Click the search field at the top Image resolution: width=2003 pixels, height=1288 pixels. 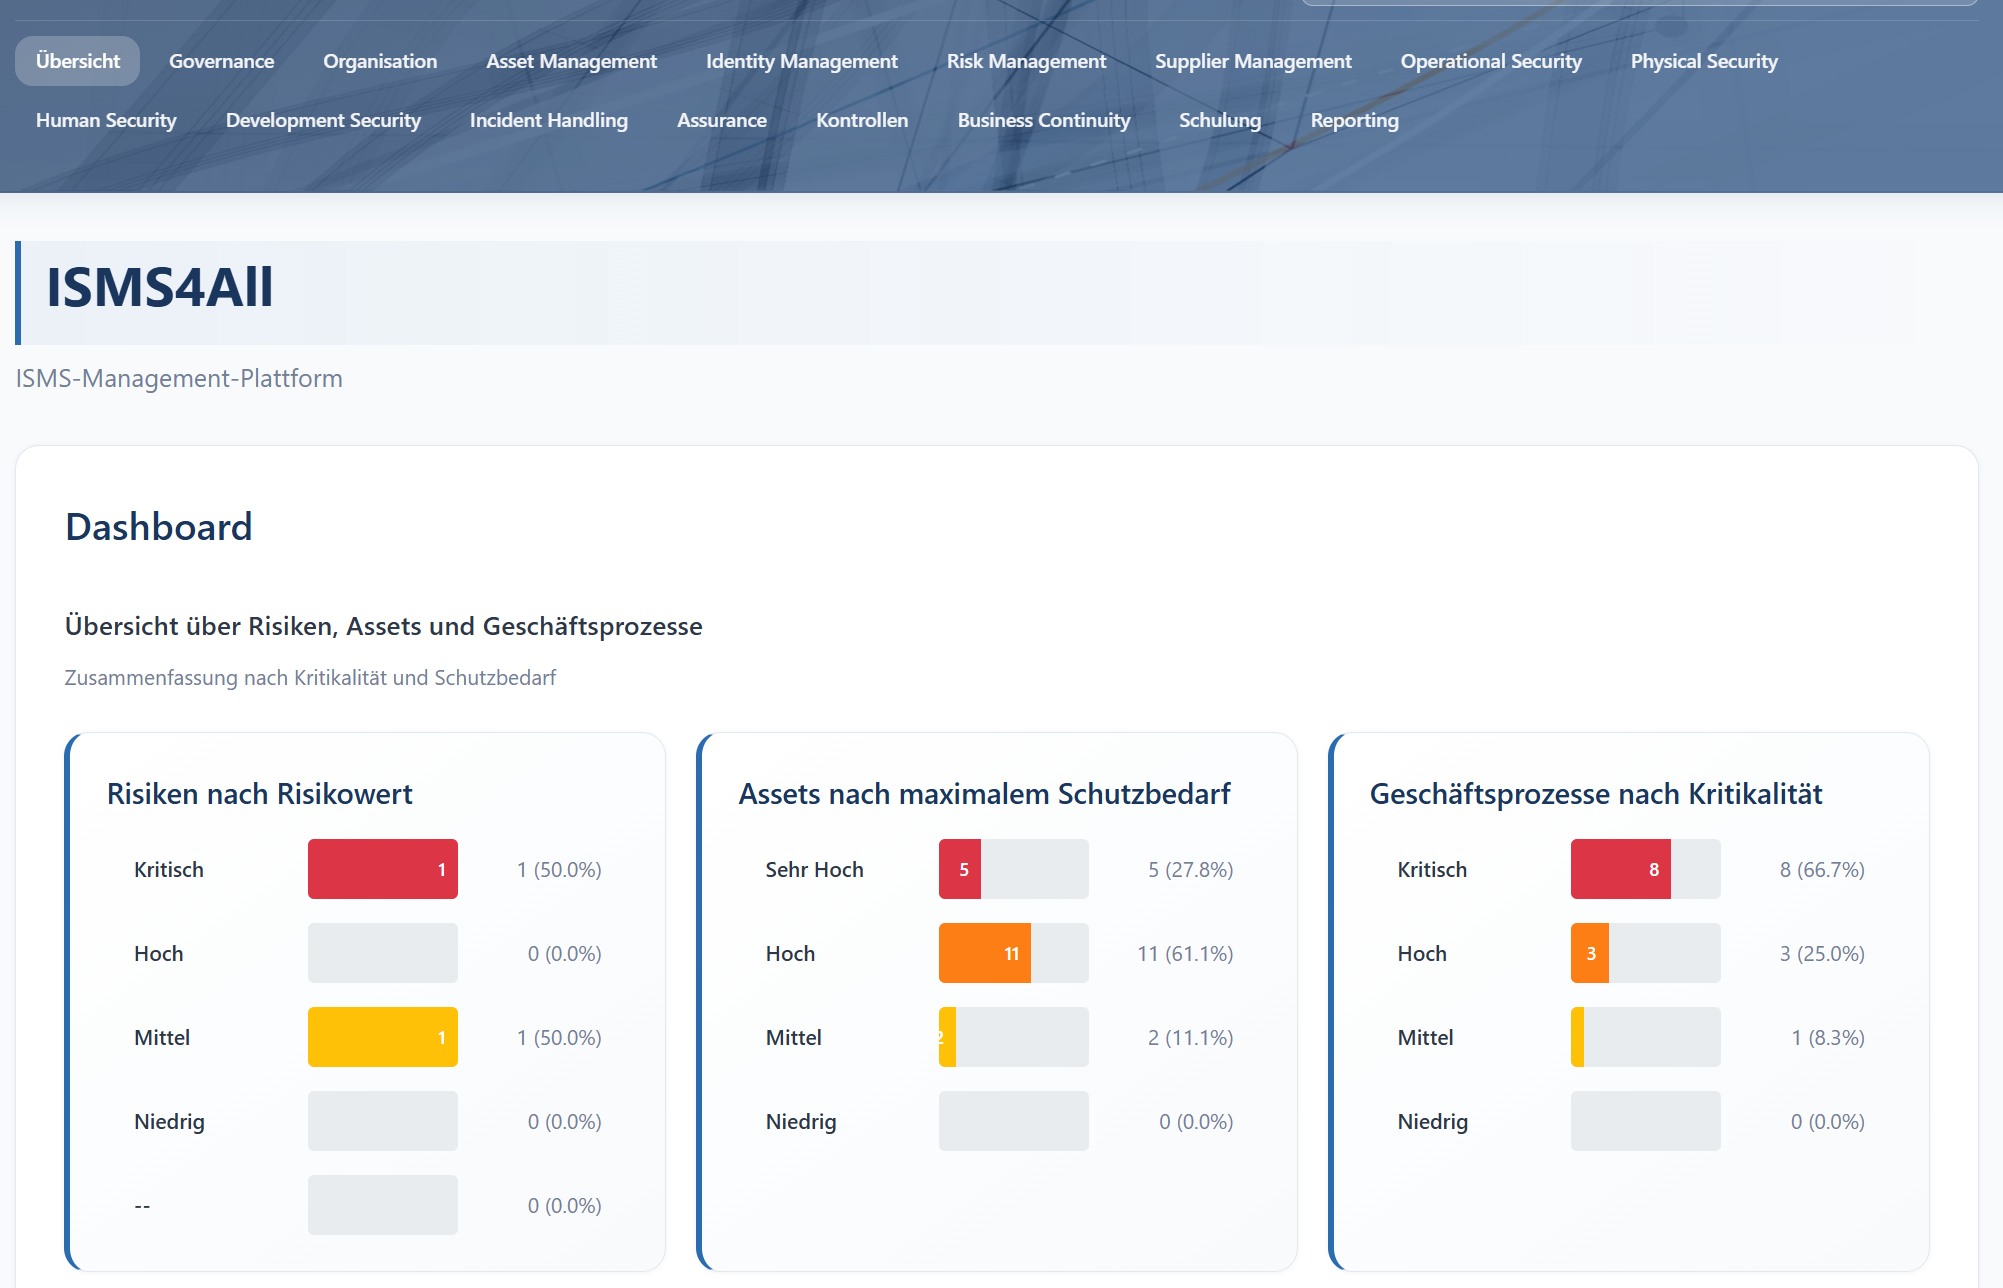tap(1640, 5)
